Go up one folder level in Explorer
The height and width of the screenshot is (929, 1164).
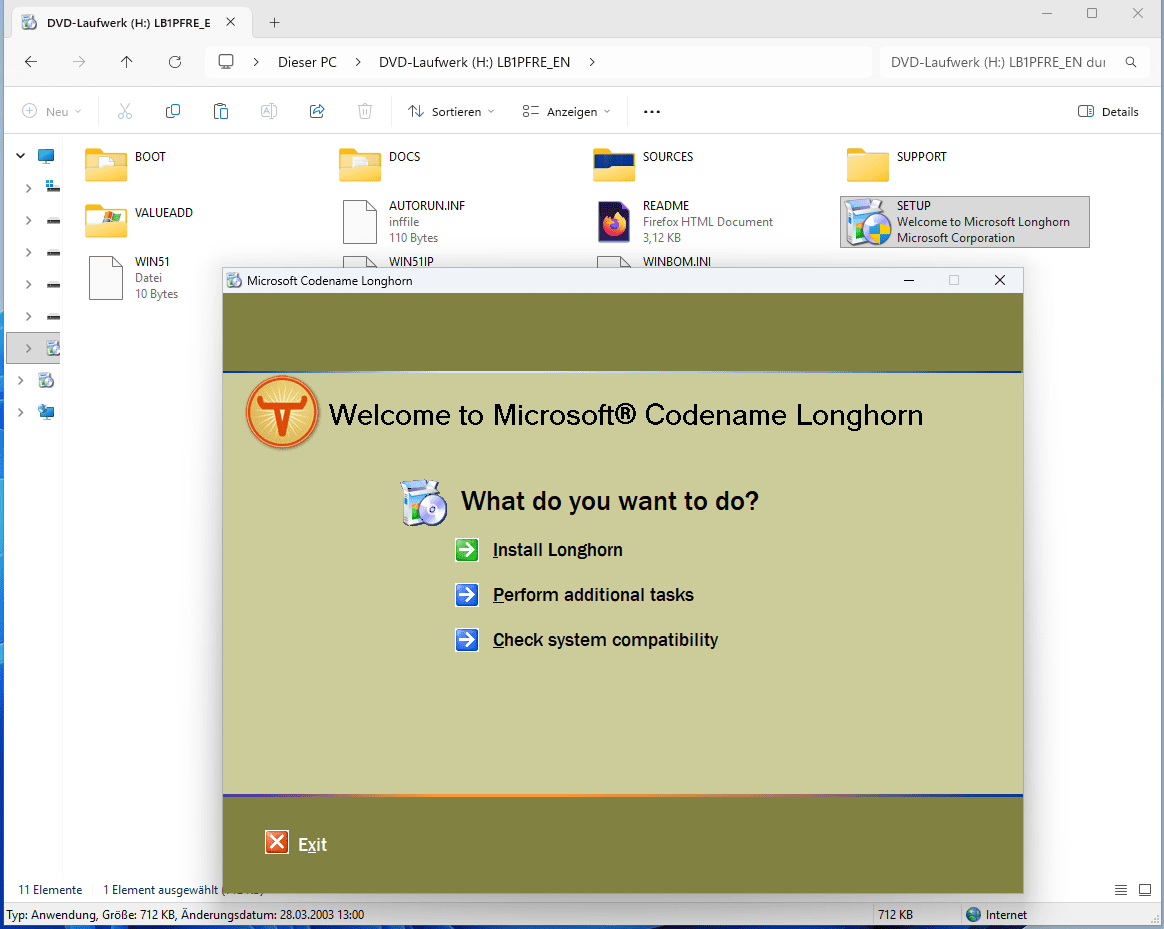click(127, 62)
